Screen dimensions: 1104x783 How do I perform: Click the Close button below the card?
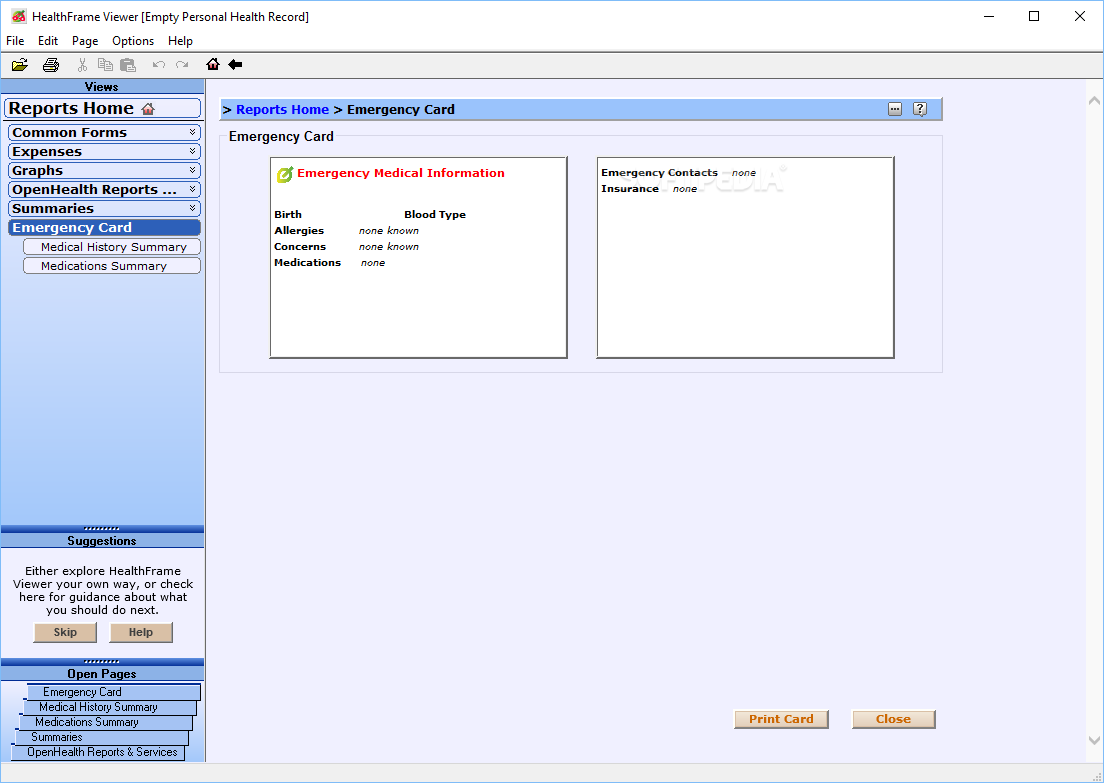coord(893,719)
